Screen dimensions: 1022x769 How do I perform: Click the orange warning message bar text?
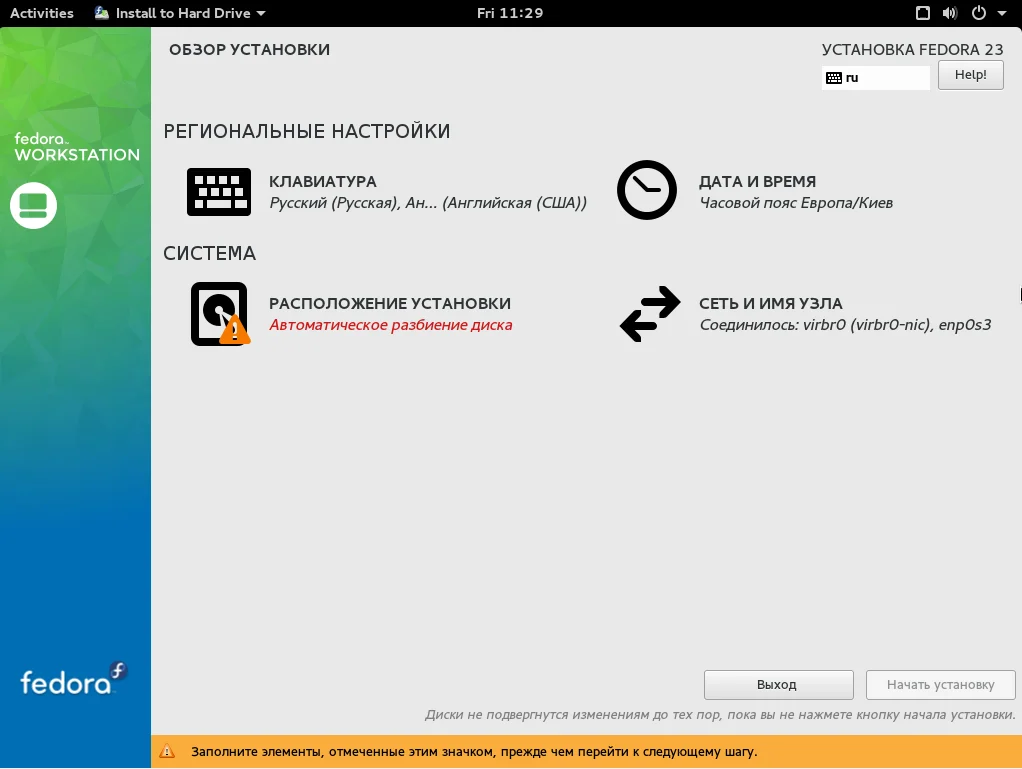[x=474, y=751]
